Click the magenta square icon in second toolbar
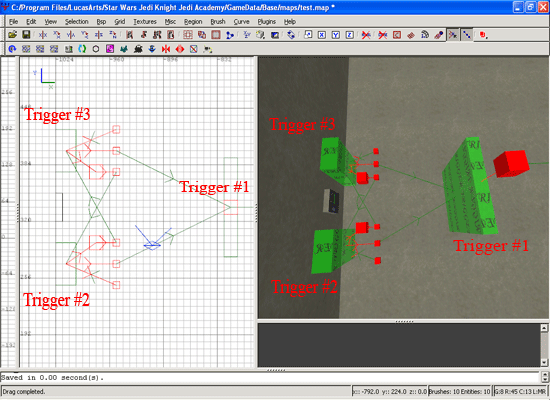550x400 pixels. [110, 49]
